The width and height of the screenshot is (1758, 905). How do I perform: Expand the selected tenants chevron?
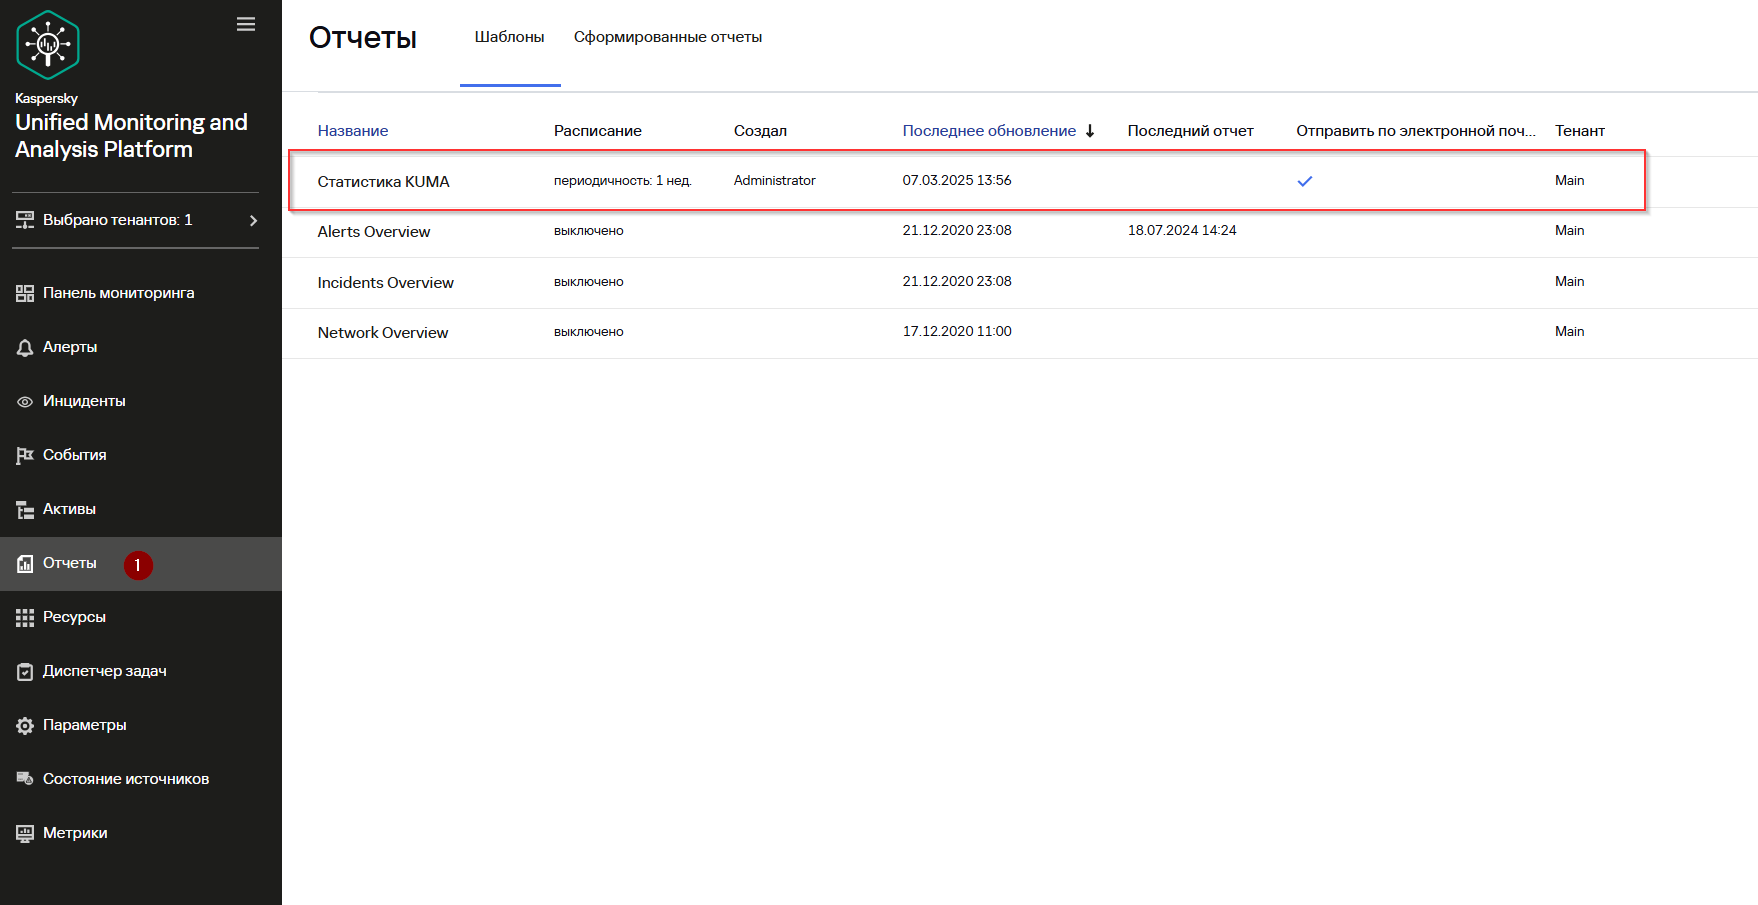click(253, 220)
